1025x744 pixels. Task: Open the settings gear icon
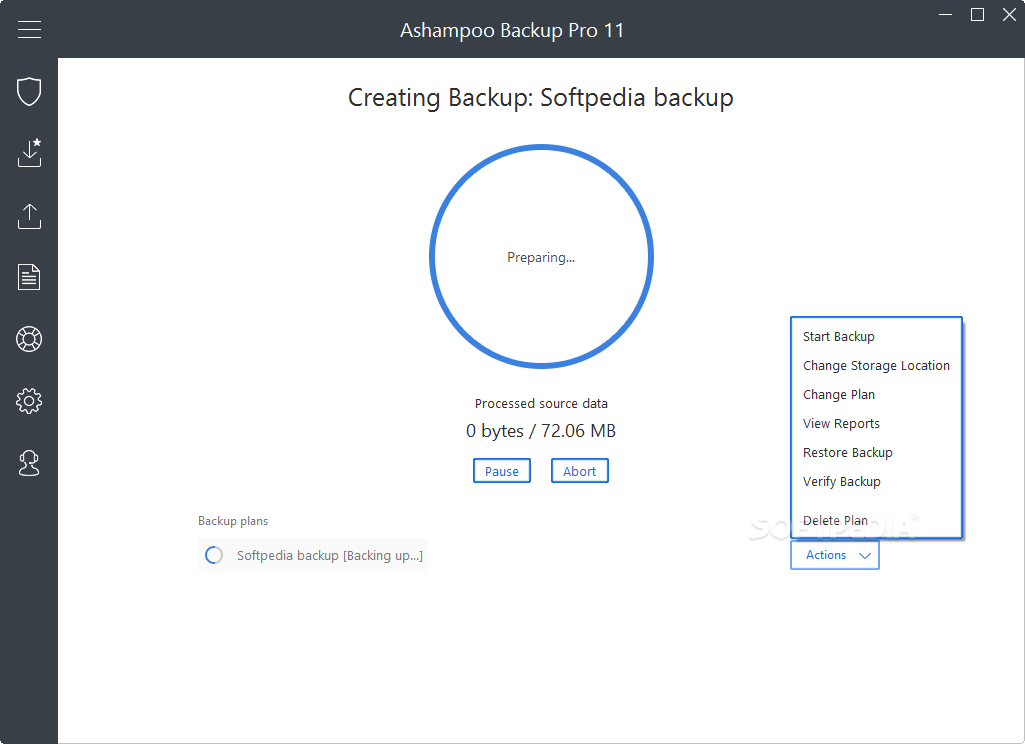point(29,401)
